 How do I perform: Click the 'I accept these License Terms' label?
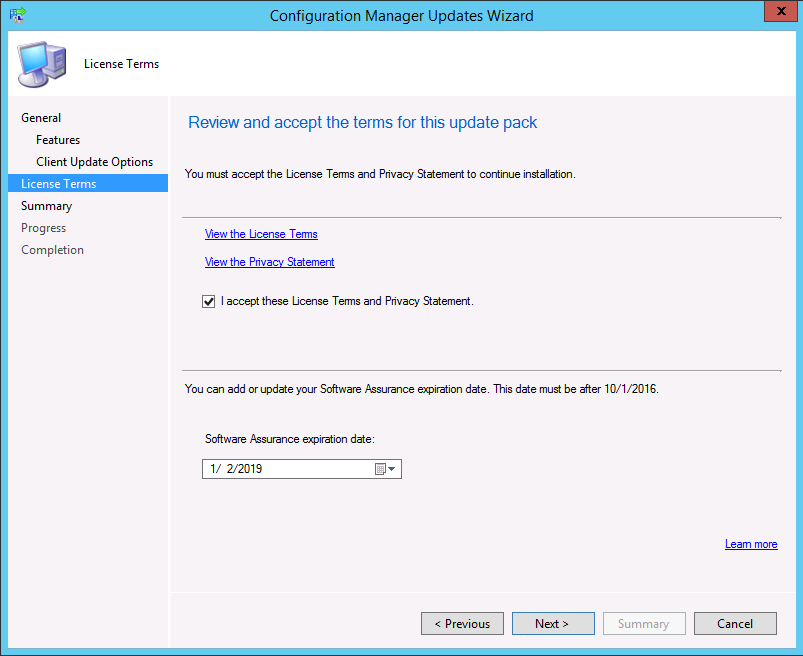coord(347,301)
